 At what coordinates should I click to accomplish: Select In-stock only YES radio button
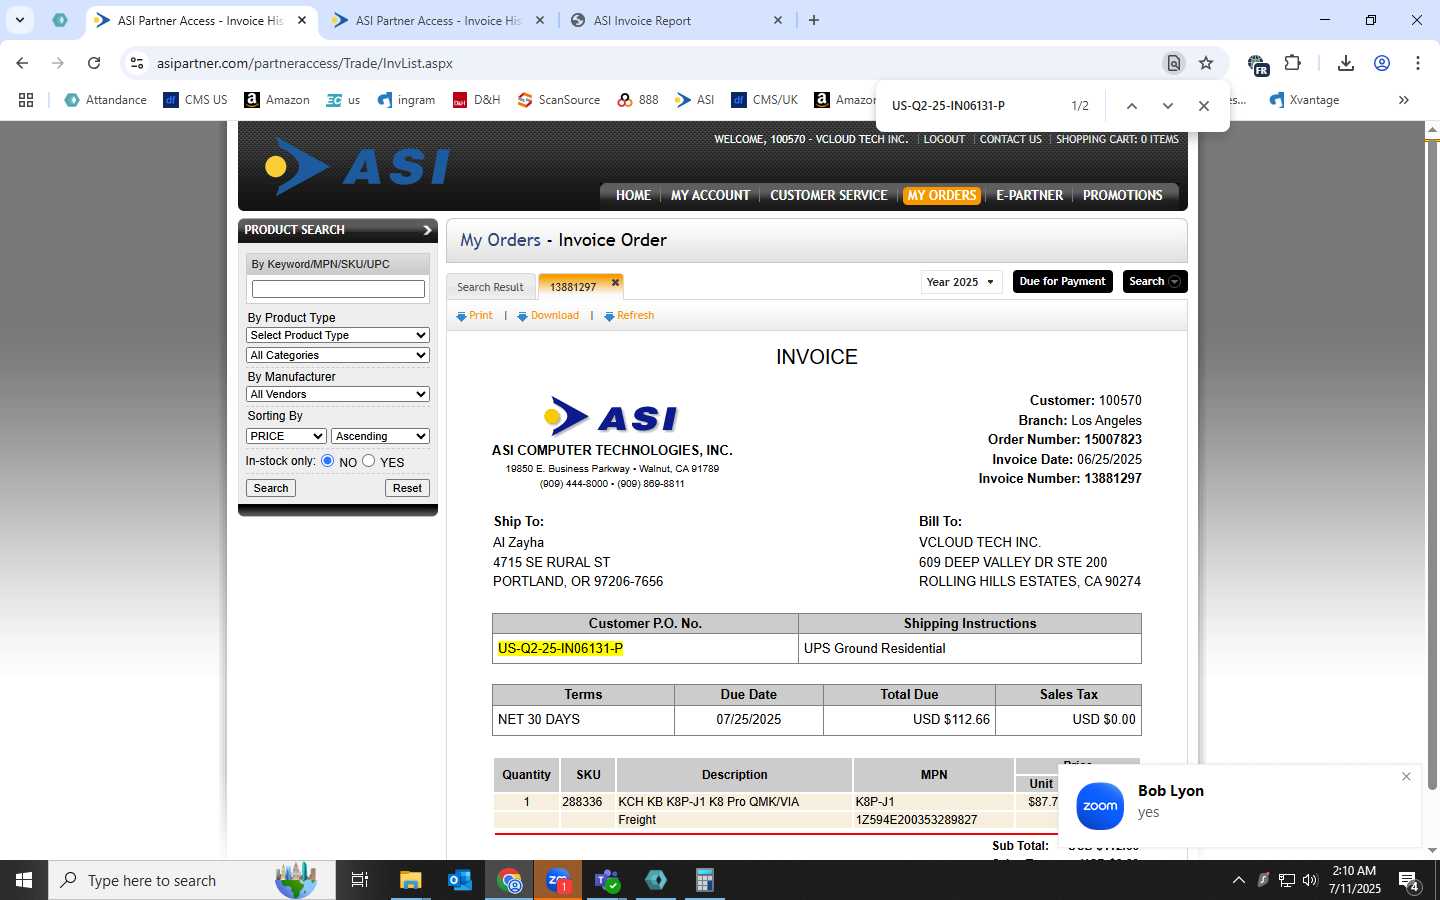pos(369,461)
